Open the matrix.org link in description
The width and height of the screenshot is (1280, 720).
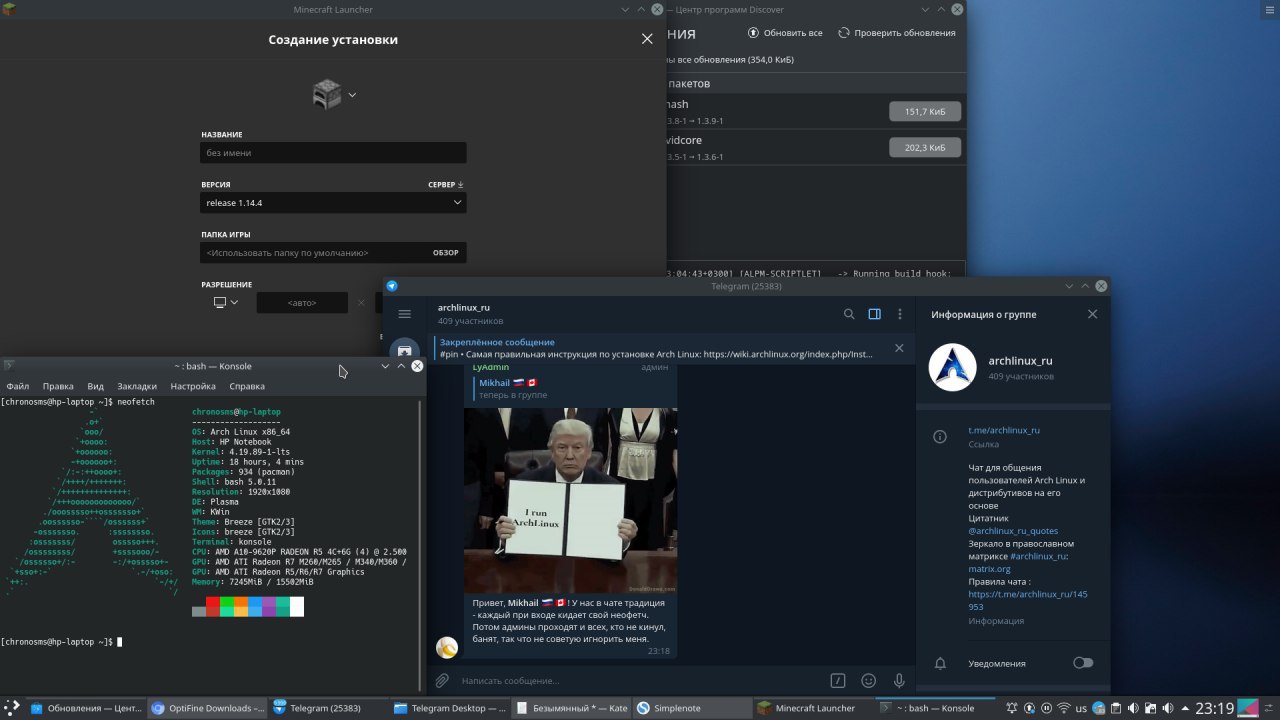coord(989,569)
